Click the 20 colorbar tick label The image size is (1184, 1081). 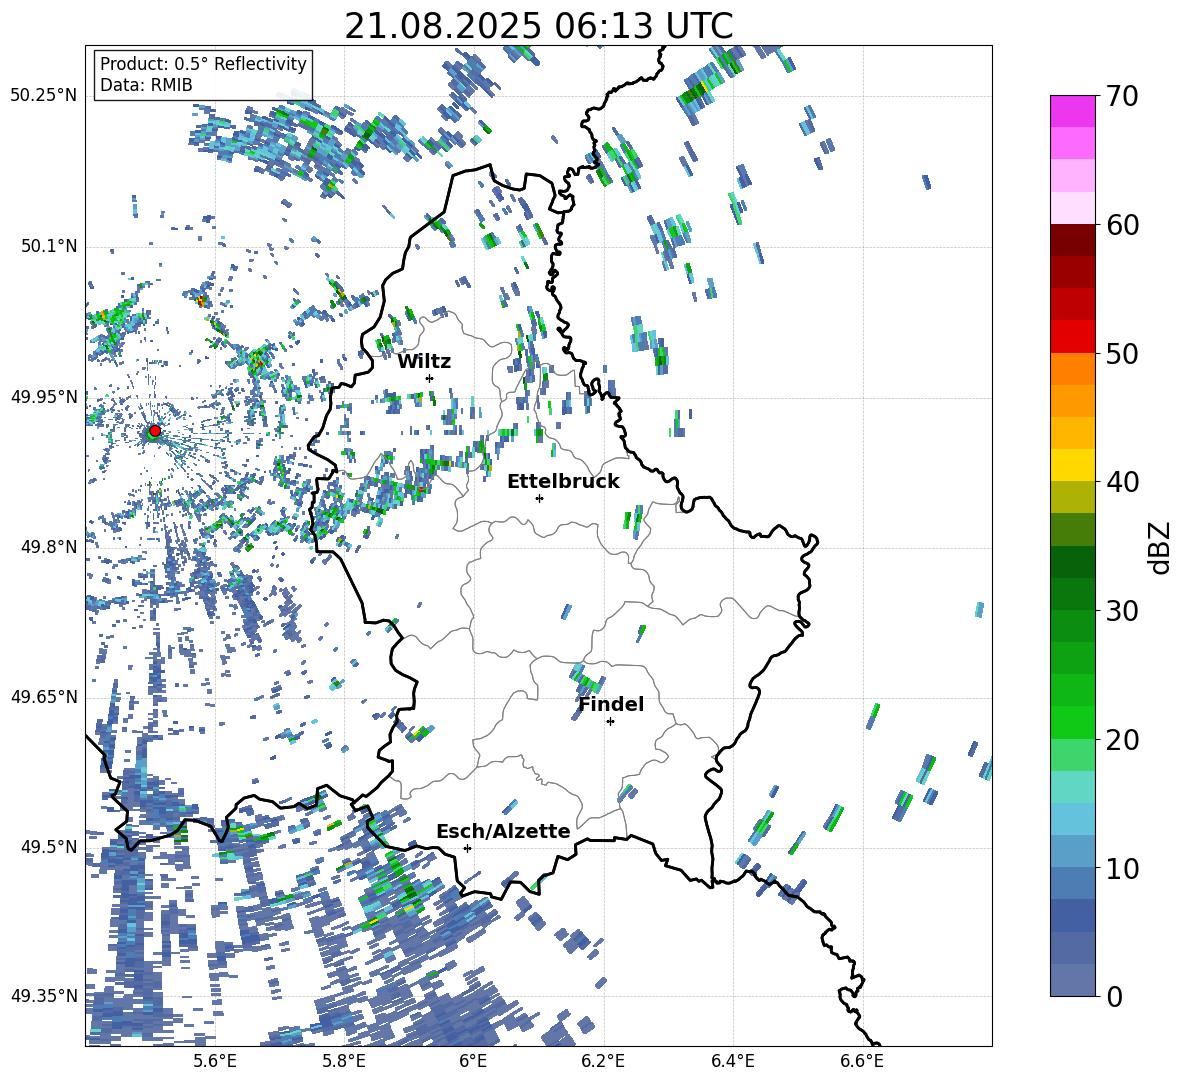coord(1121,740)
